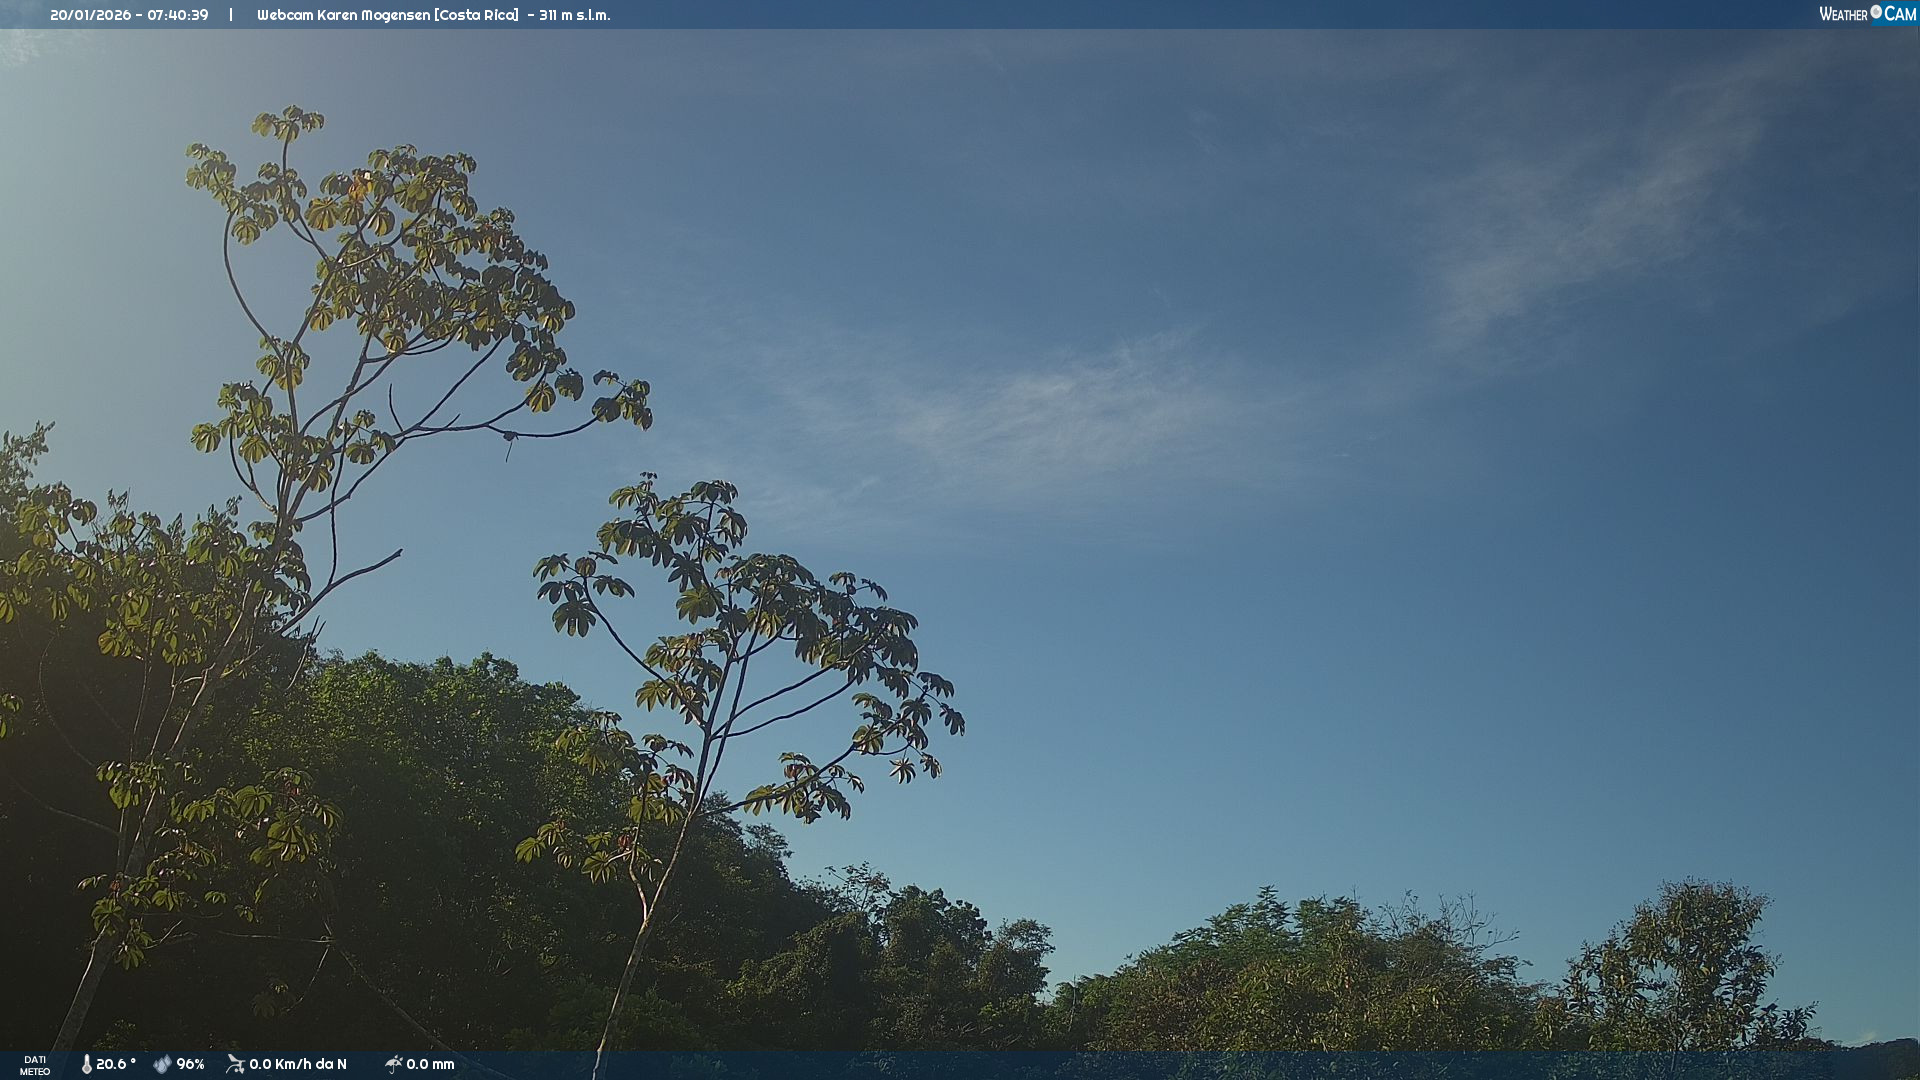Screen dimensions: 1920x1080
Task: Click the timestamp 07:40:39
Action: point(177,15)
